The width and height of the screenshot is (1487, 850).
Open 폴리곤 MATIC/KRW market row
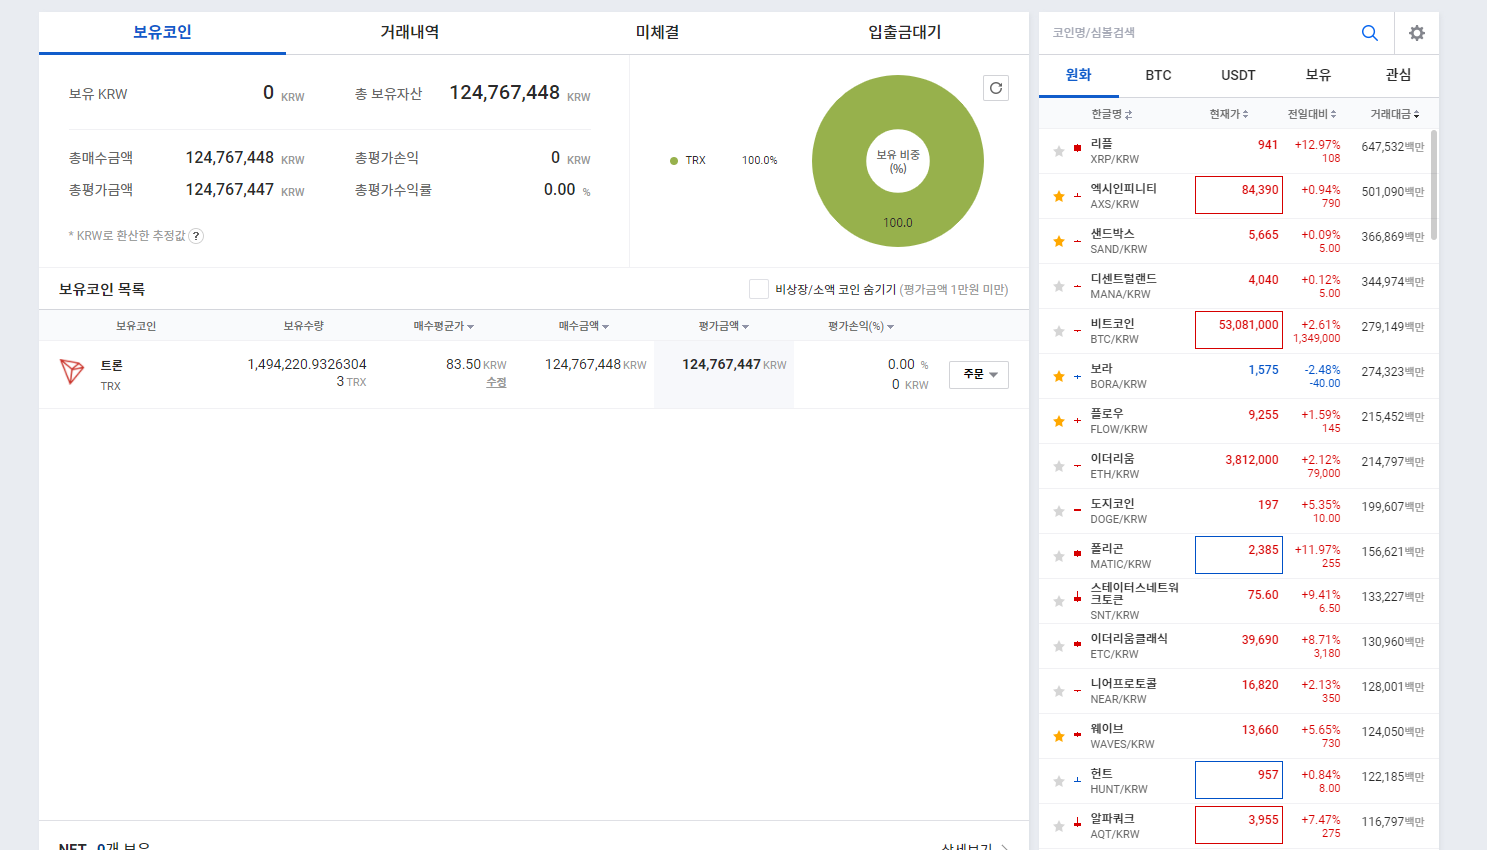pos(1235,556)
